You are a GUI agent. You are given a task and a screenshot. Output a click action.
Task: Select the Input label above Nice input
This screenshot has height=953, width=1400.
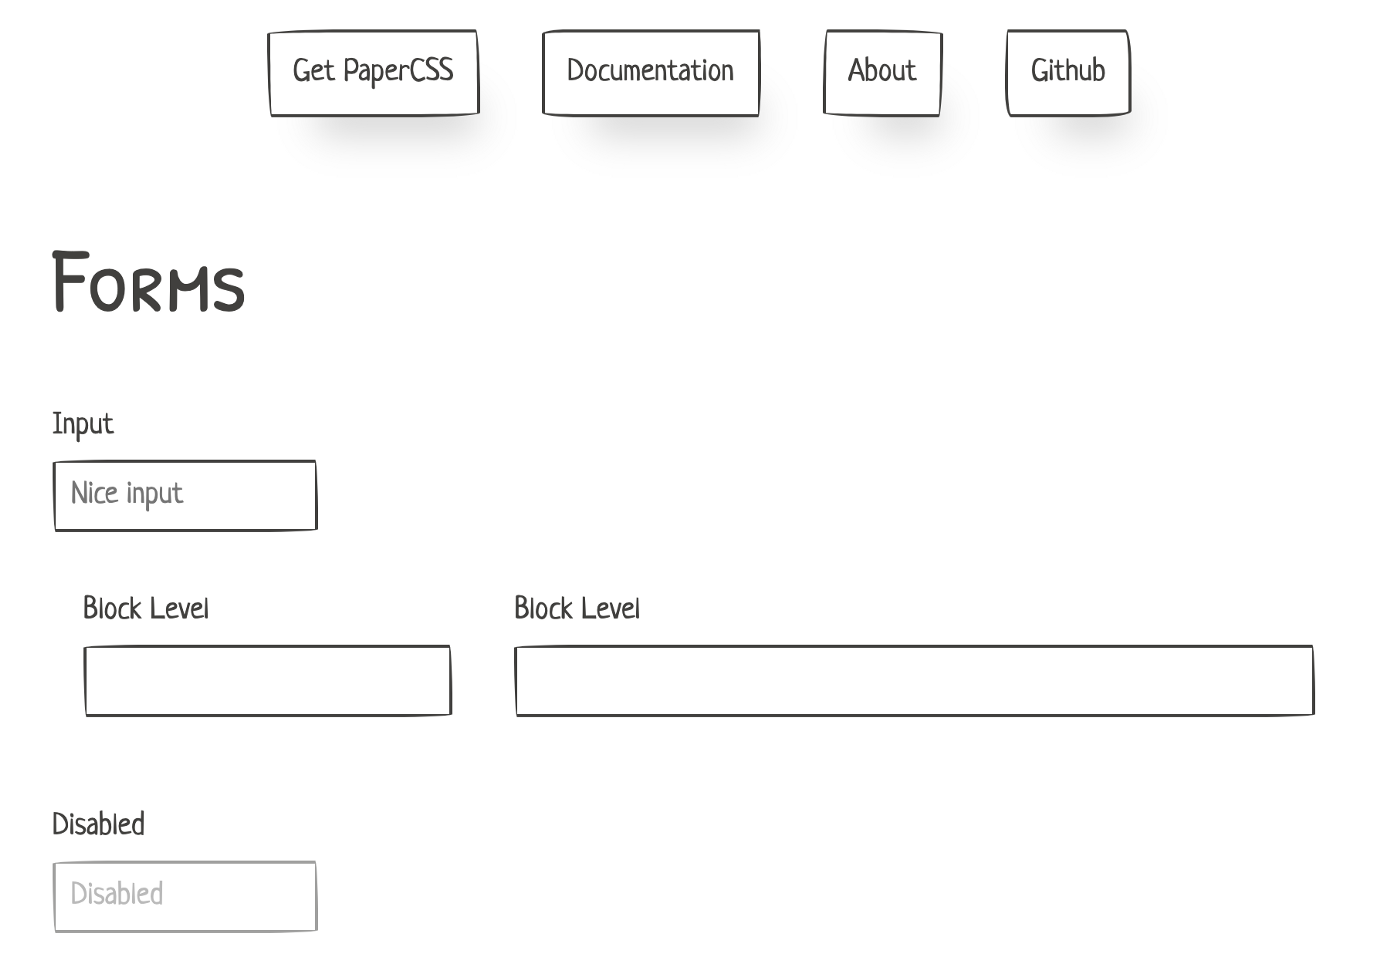click(83, 424)
